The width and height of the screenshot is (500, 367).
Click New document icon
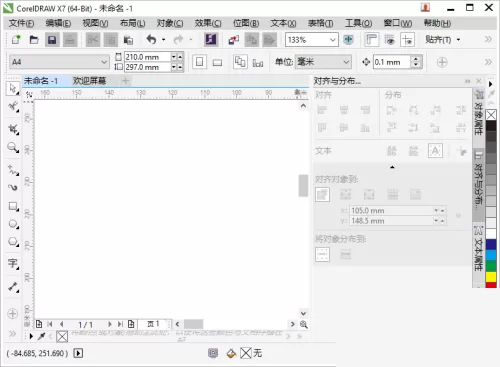(16, 40)
